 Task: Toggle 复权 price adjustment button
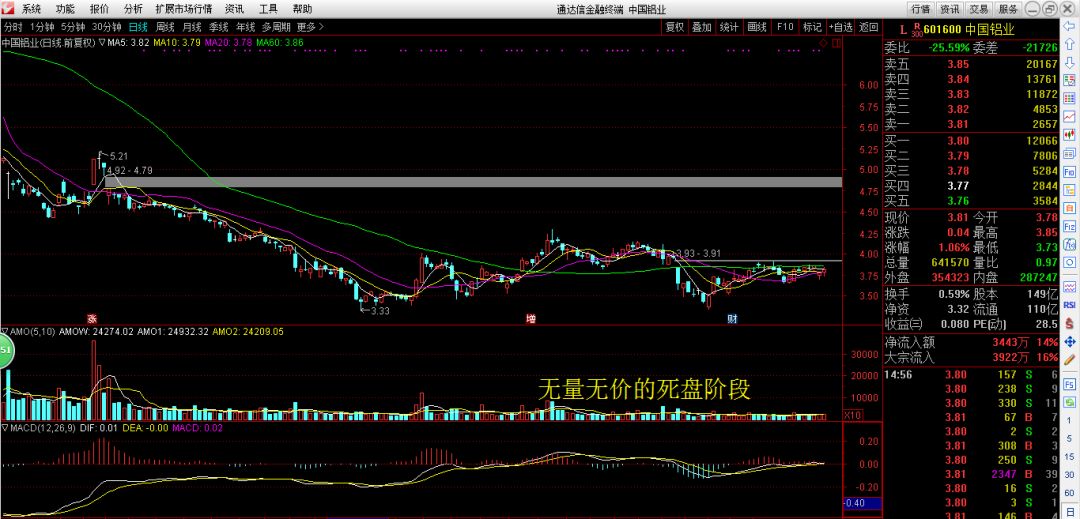674,27
